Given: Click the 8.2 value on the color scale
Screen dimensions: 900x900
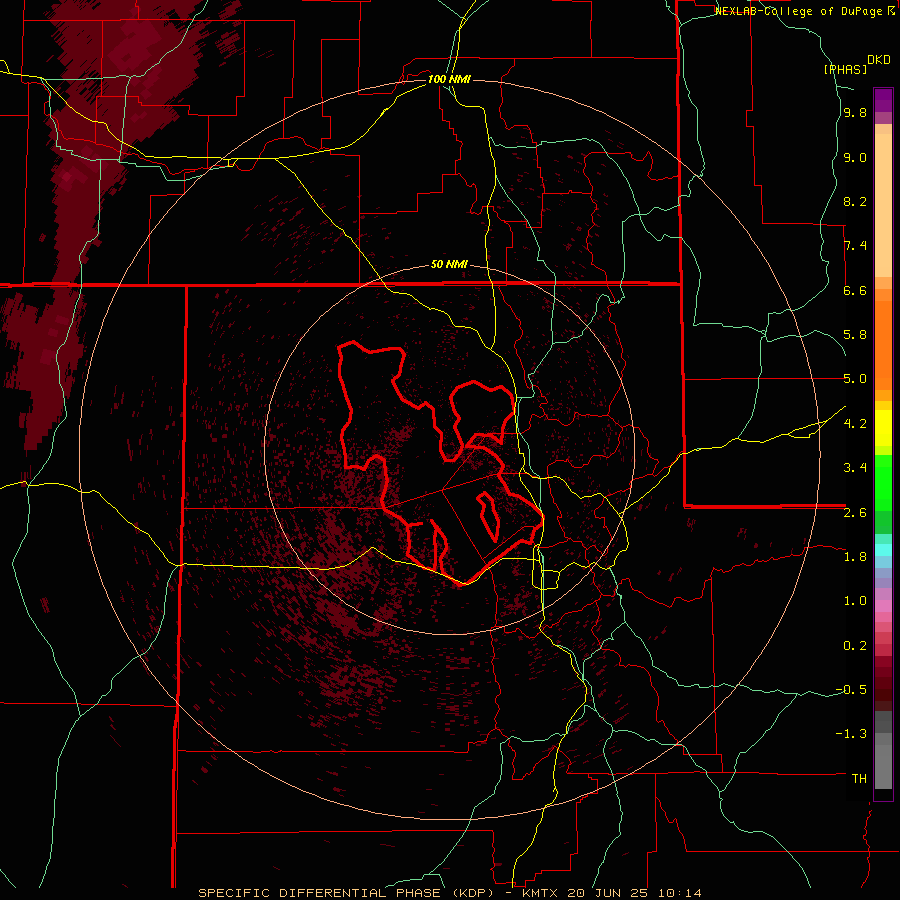Looking at the screenshot, I should (855, 201).
